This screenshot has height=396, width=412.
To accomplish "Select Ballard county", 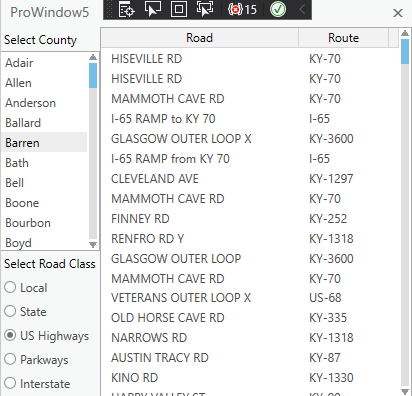I will click(x=44, y=123).
